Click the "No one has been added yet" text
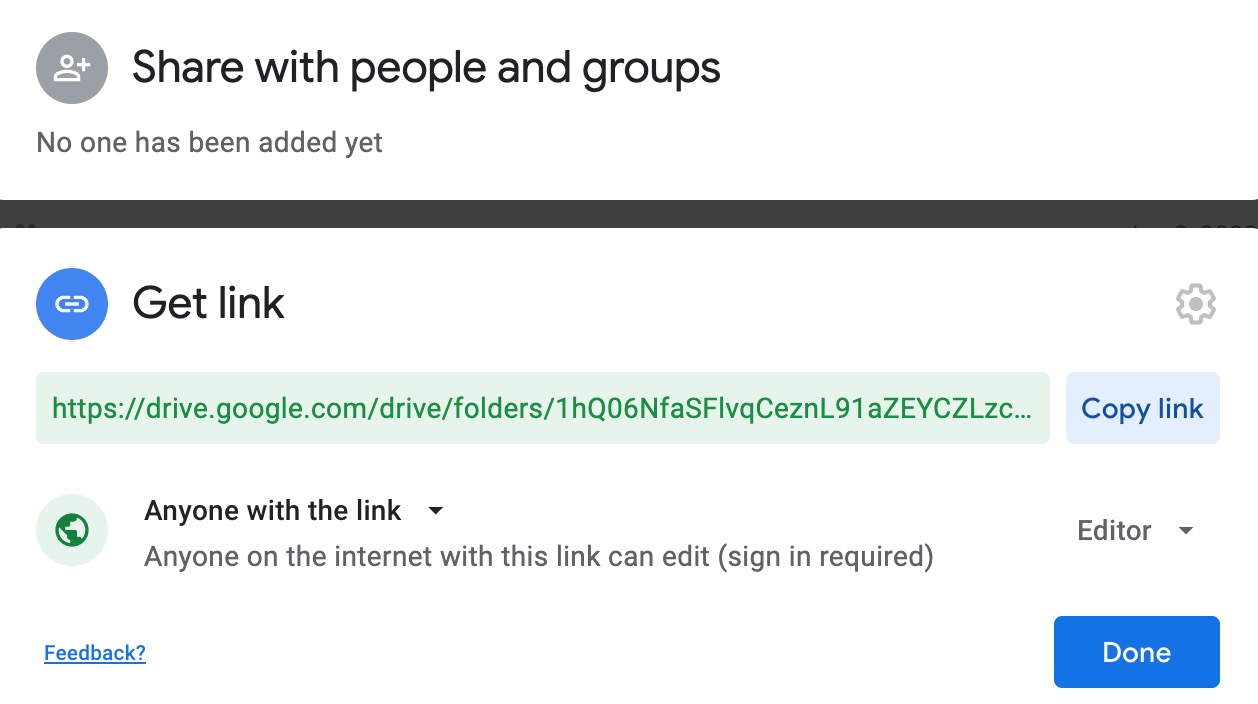The height and width of the screenshot is (704, 1258). tap(209, 143)
